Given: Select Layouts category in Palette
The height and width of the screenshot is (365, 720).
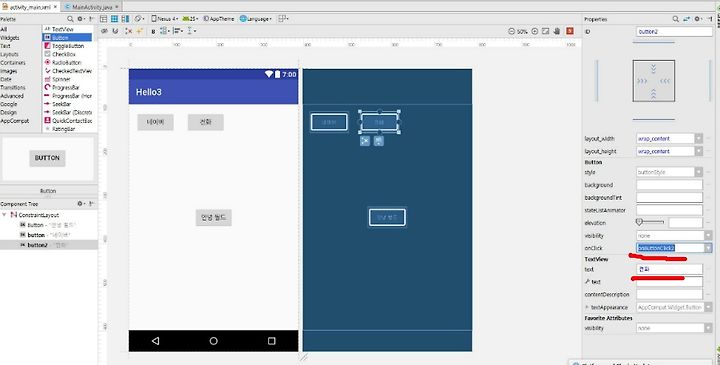Looking at the screenshot, I should click(9, 54).
